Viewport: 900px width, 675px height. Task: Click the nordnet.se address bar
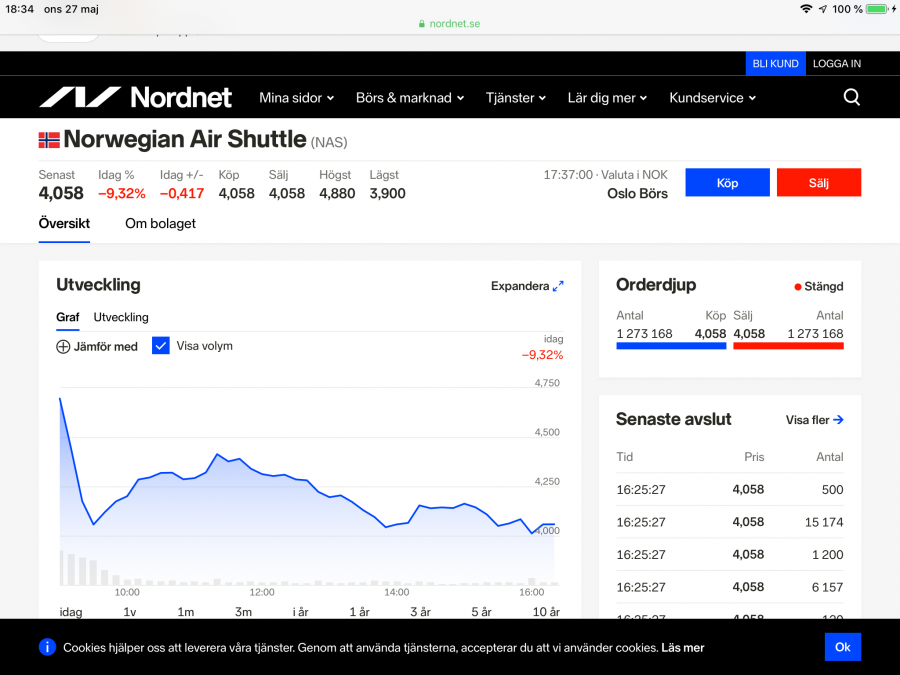[x=449, y=23]
